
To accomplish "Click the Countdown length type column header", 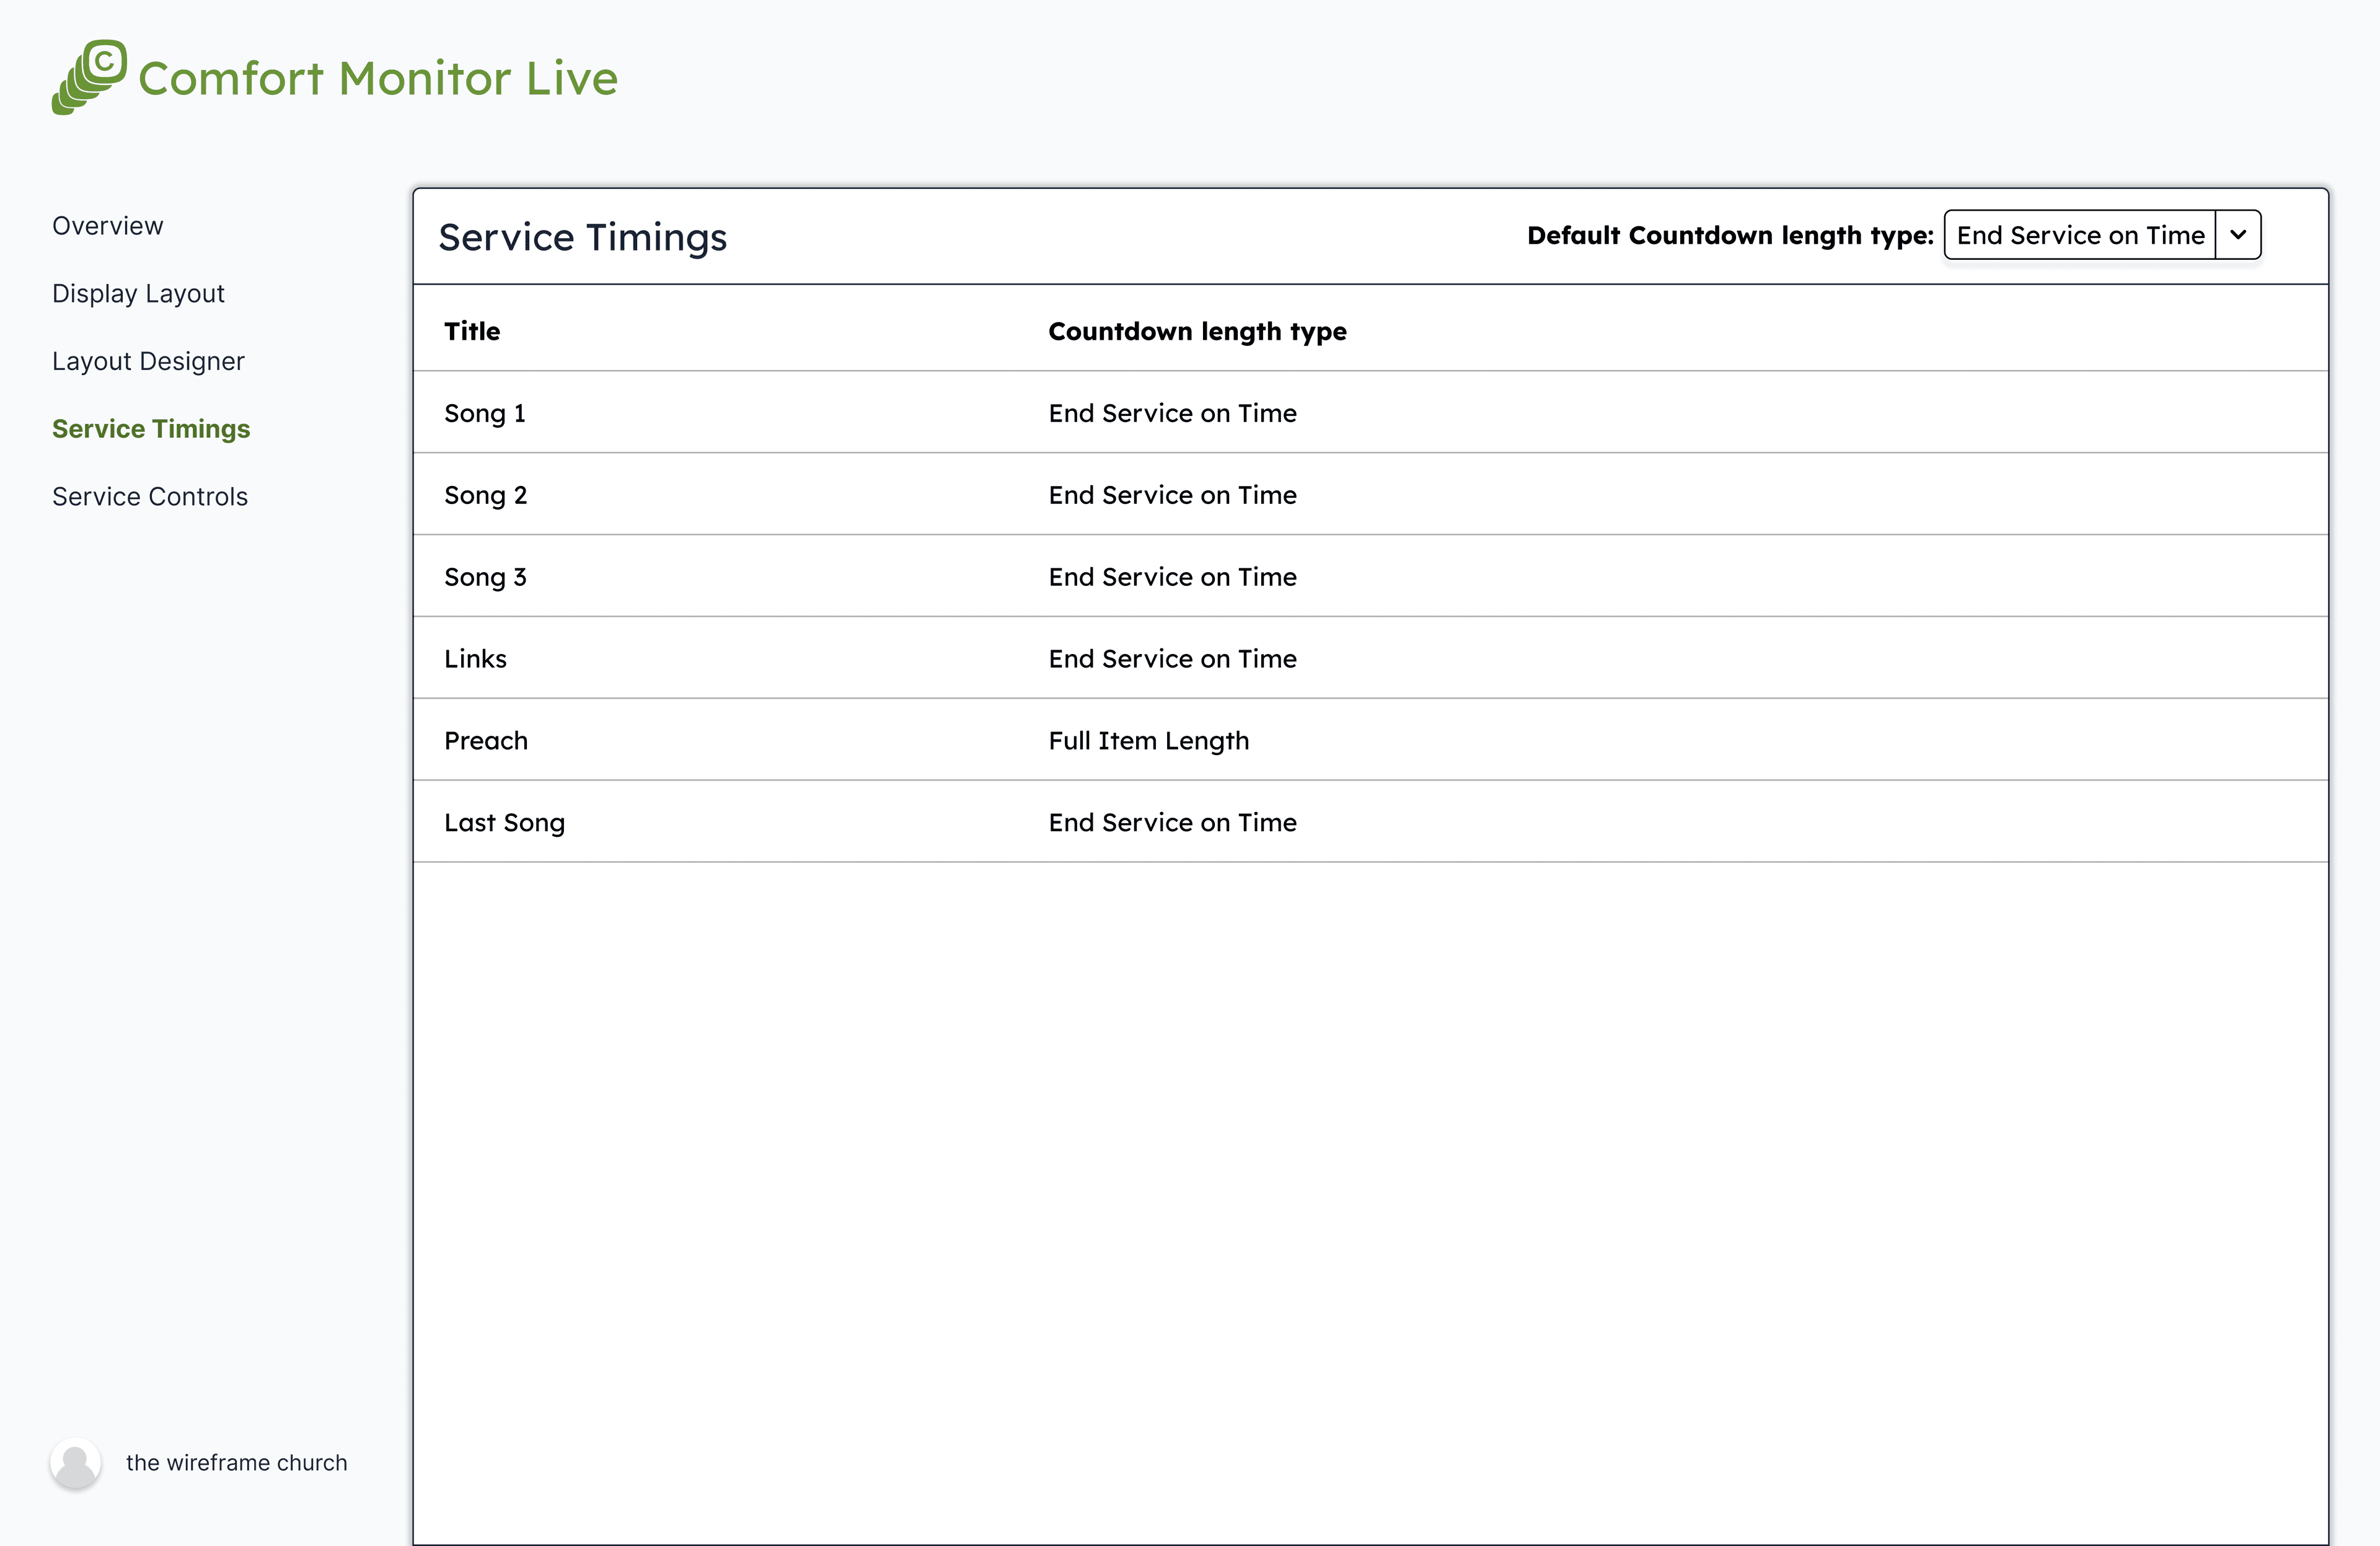I will coord(1197,332).
